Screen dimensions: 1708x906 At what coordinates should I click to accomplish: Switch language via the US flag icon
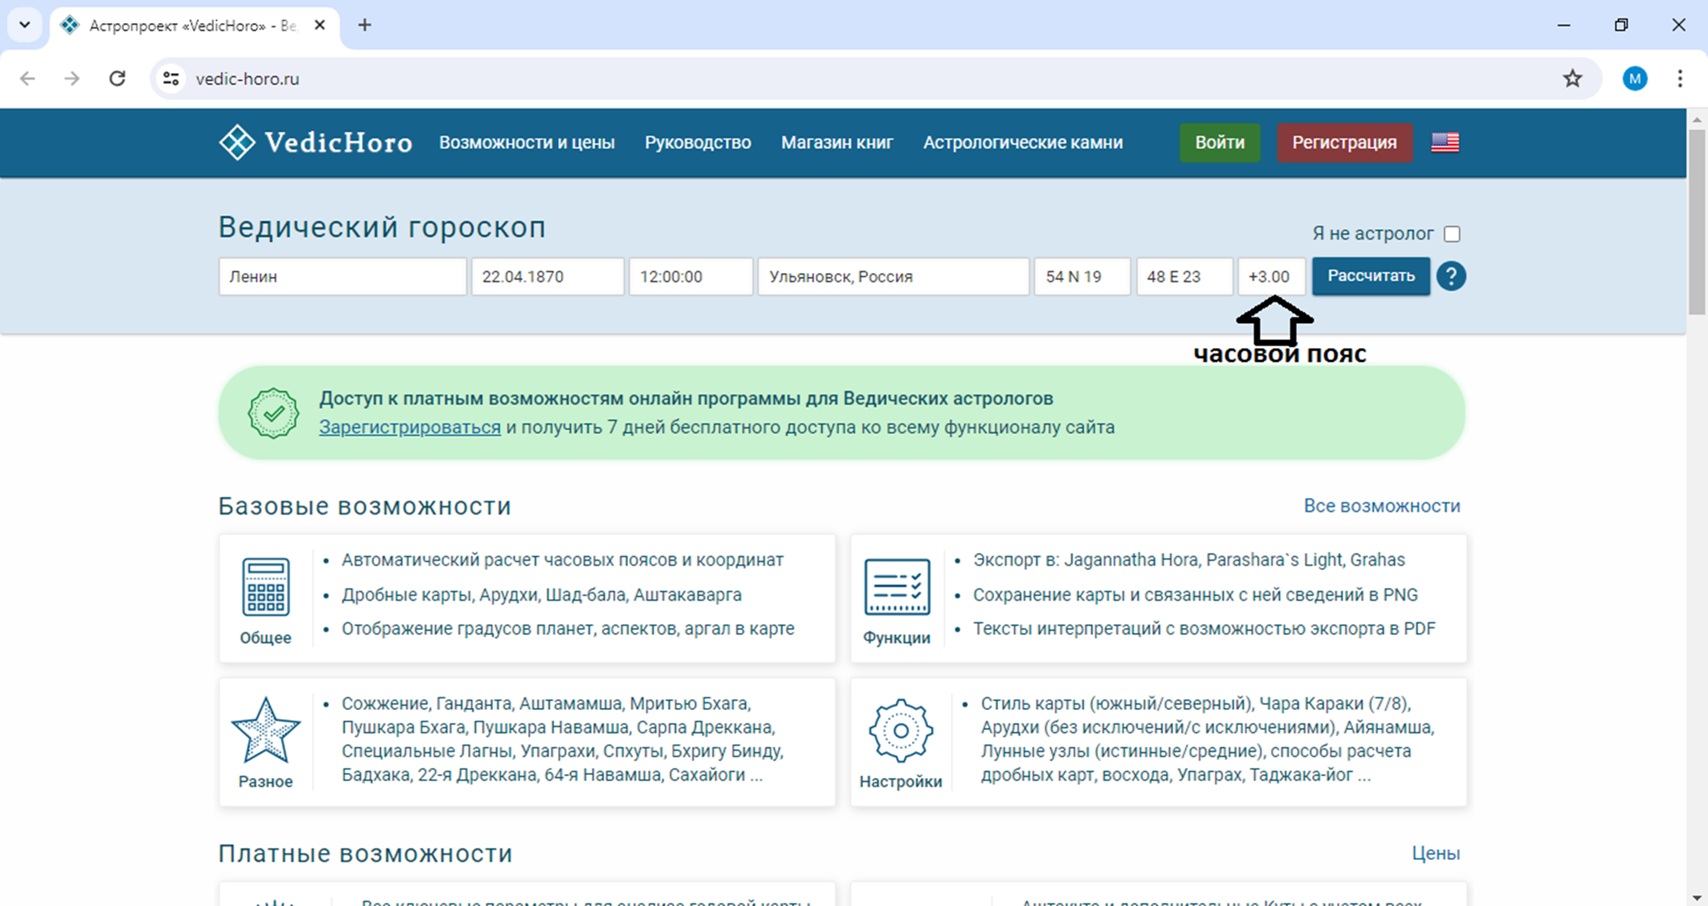[x=1444, y=143]
